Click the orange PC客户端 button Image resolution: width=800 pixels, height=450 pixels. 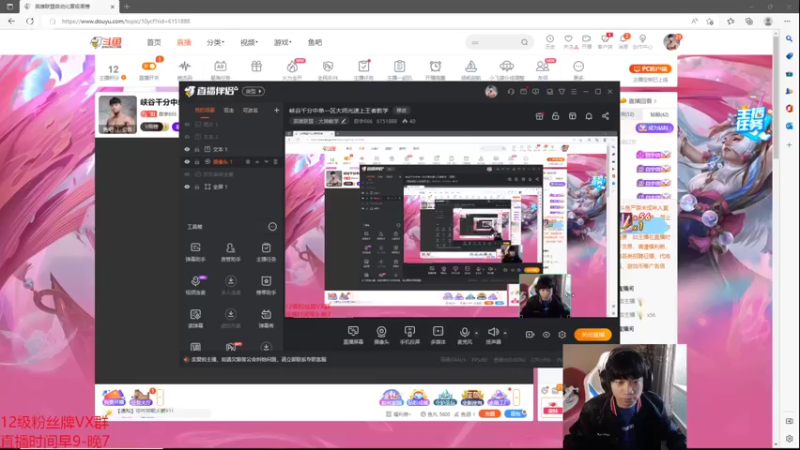(x=650, y=68)
